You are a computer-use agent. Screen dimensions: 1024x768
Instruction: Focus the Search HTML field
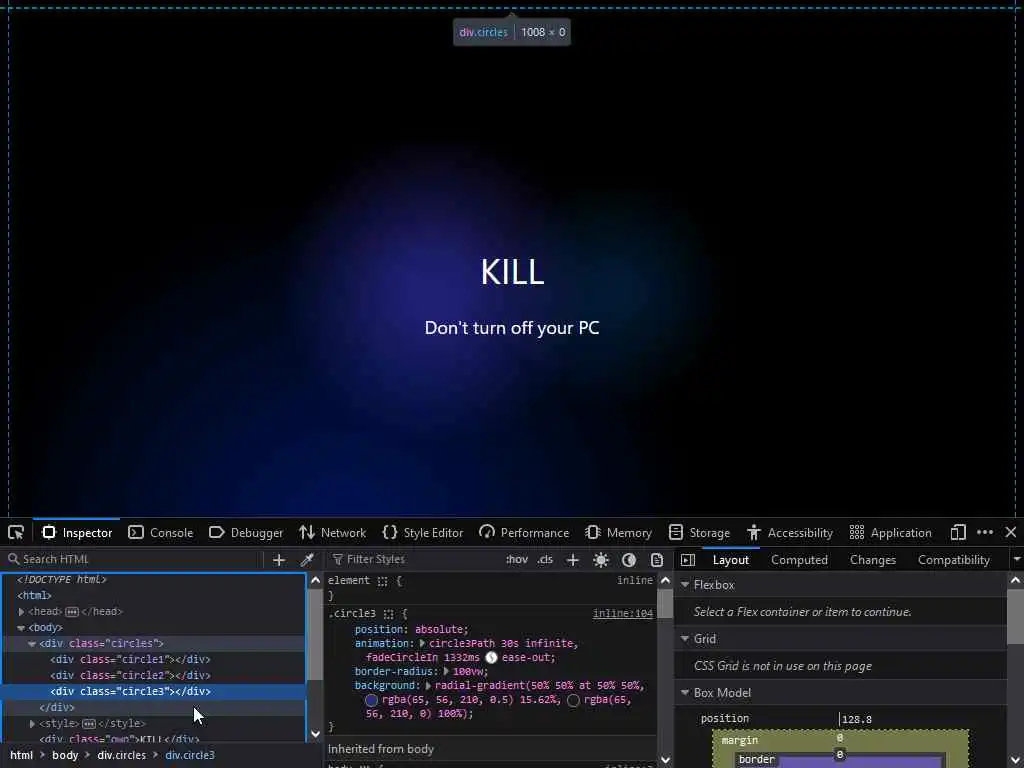point(134,560)
